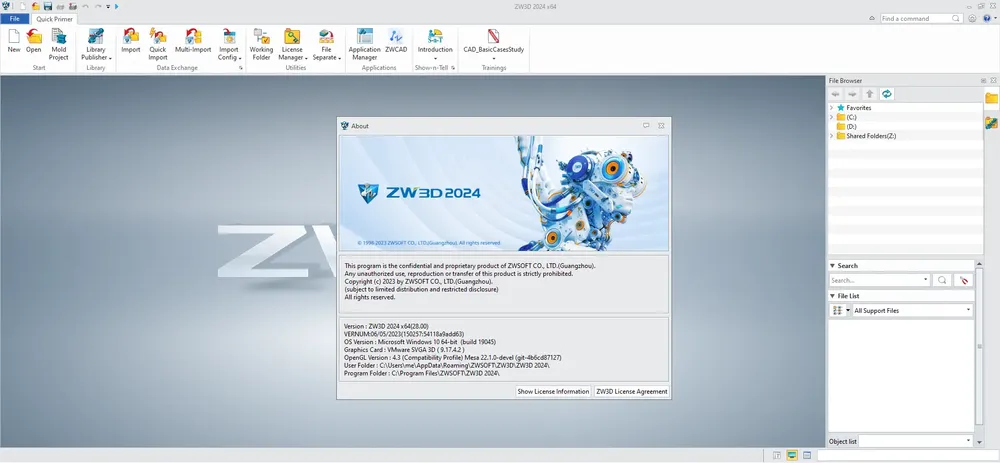Click the window layout icon in status bar
The image size is (1000, 463).
pos(807,455)
